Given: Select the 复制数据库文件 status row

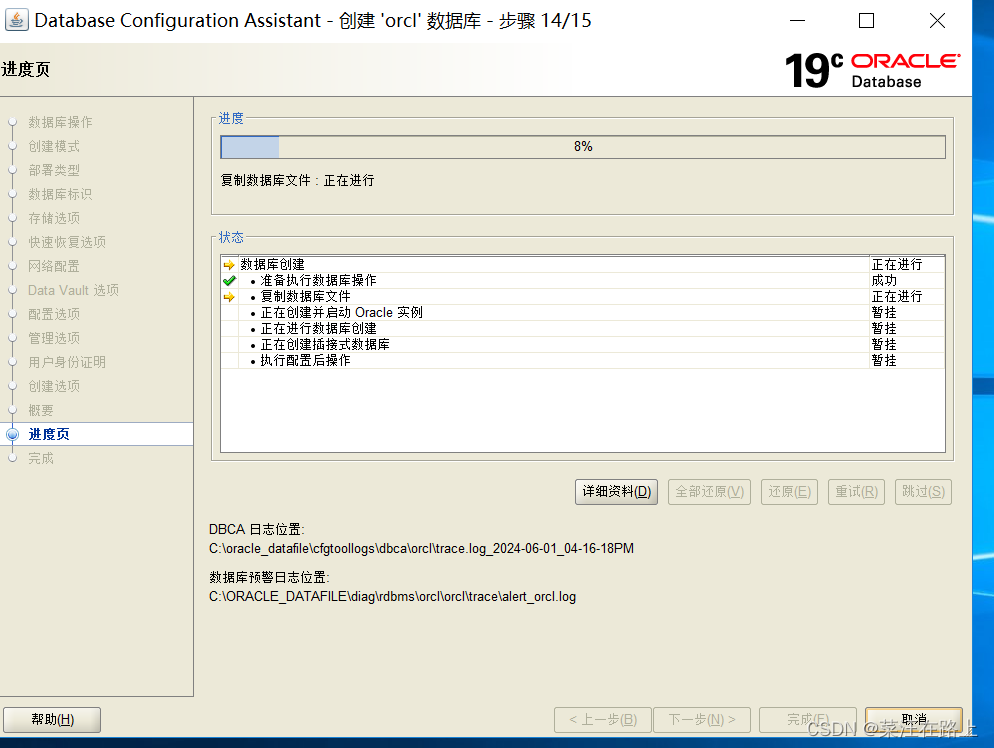Looking at the screenshot, I should (583, 297).
